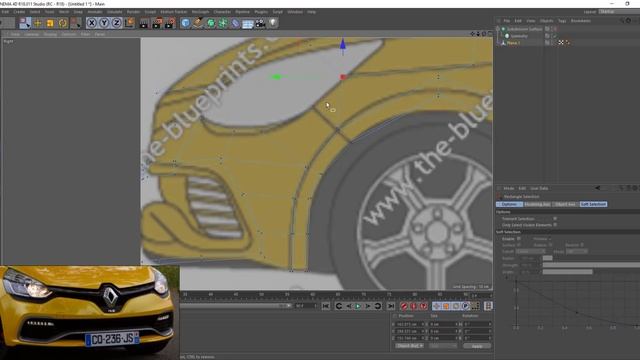Switch to Options tab
640x360 pixels.
tap(509, 204)
